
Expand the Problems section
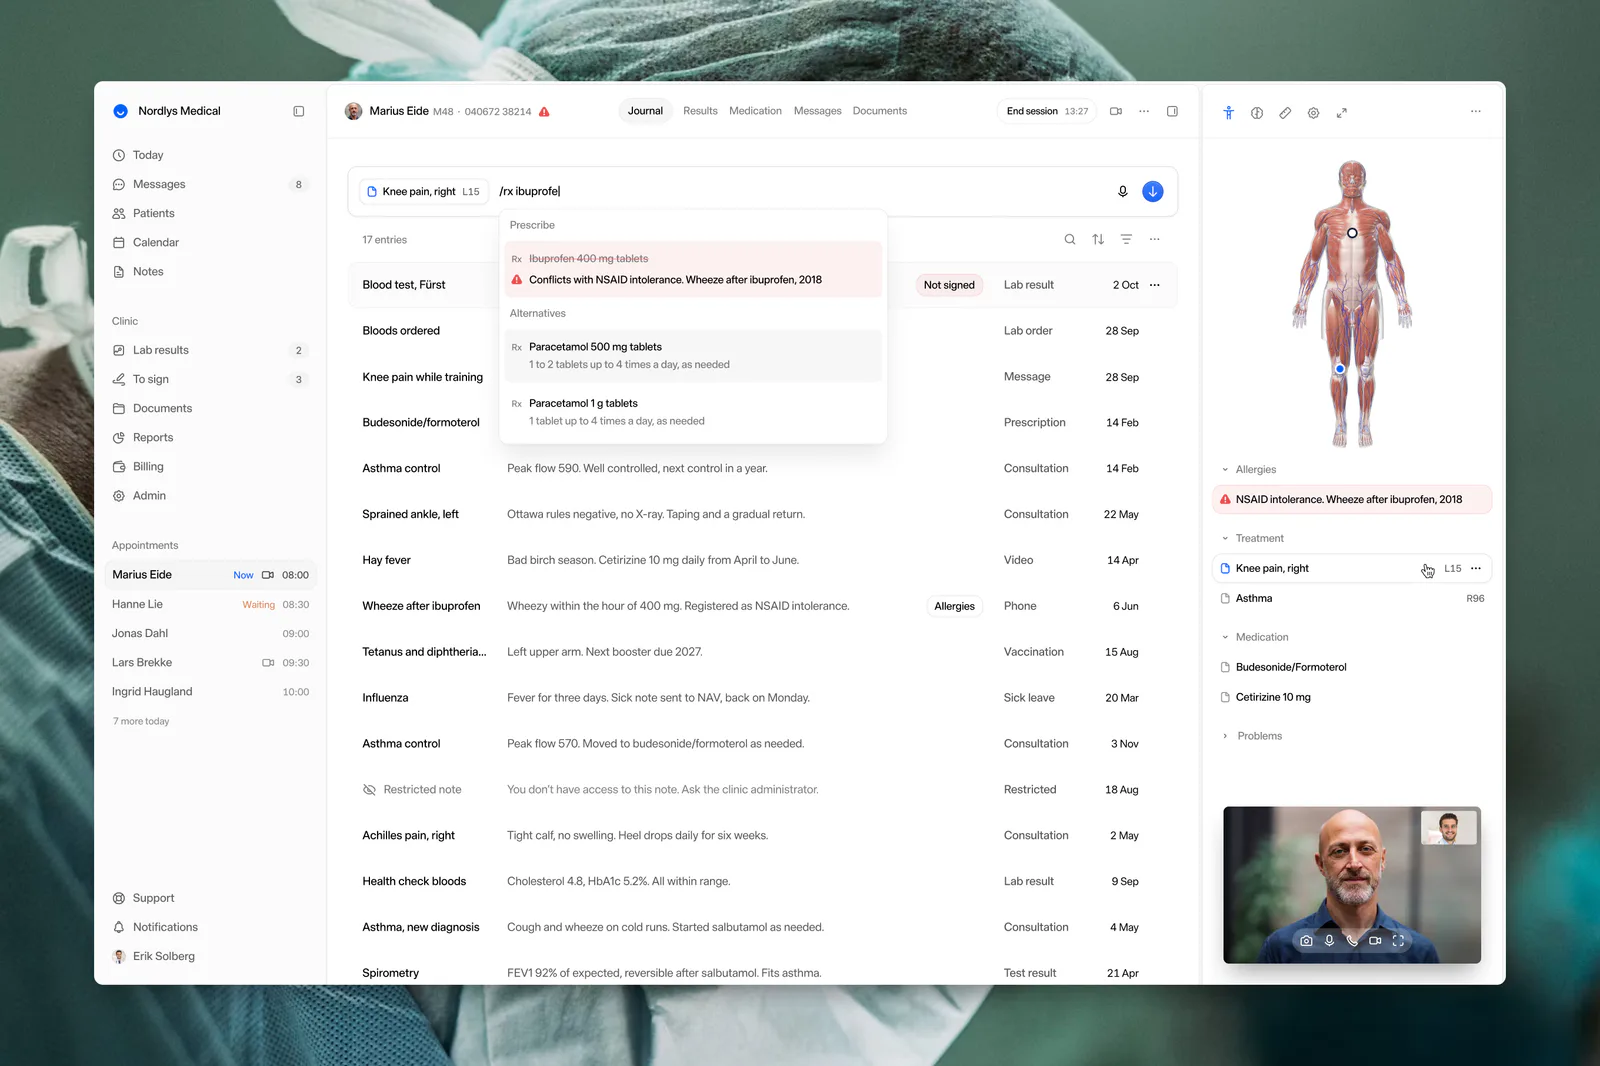pyautogui.click(x=1225, y=736)
